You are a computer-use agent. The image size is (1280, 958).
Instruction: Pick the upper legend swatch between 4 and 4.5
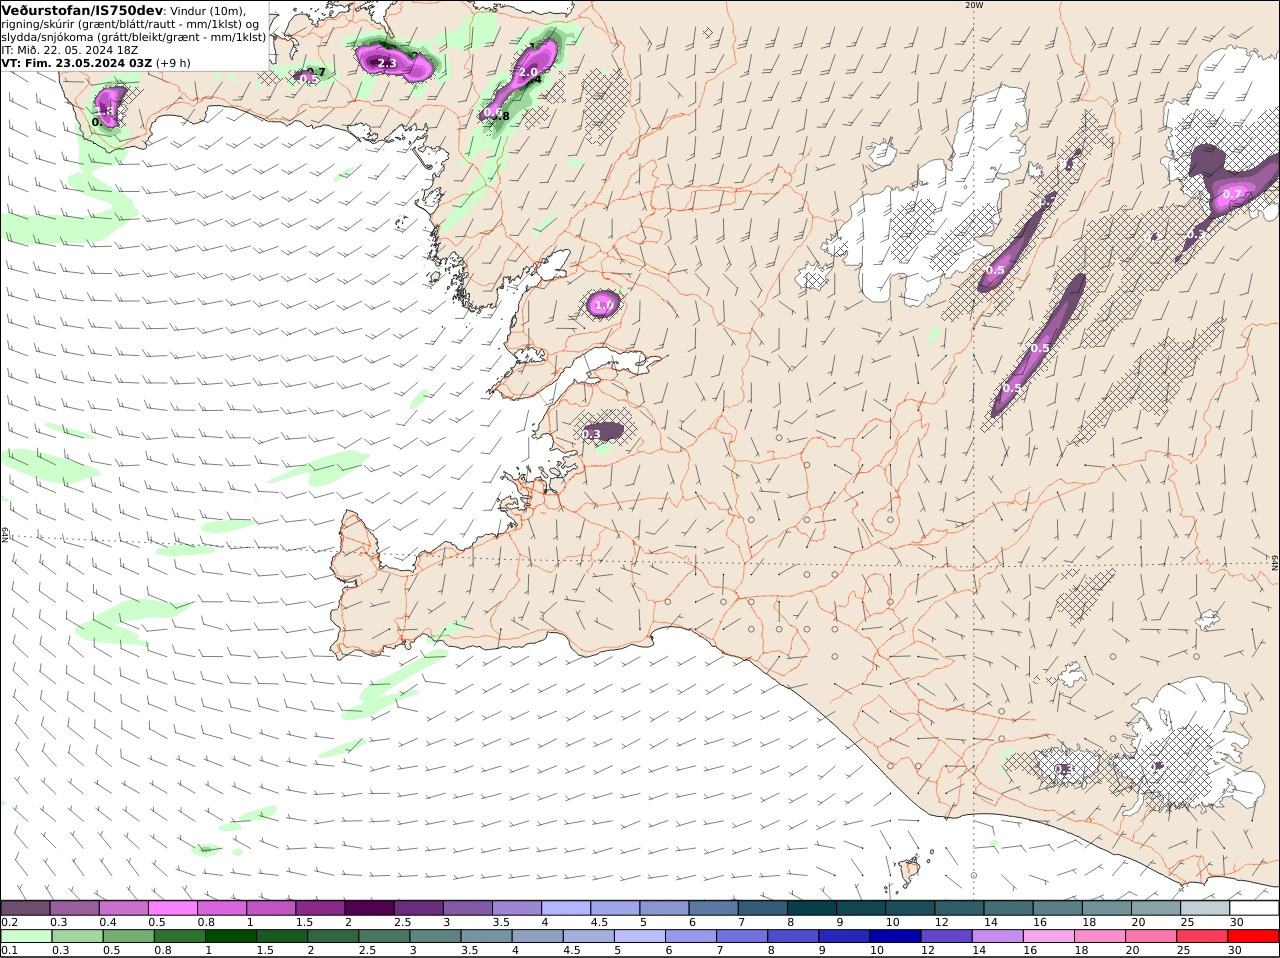(566, 908)
